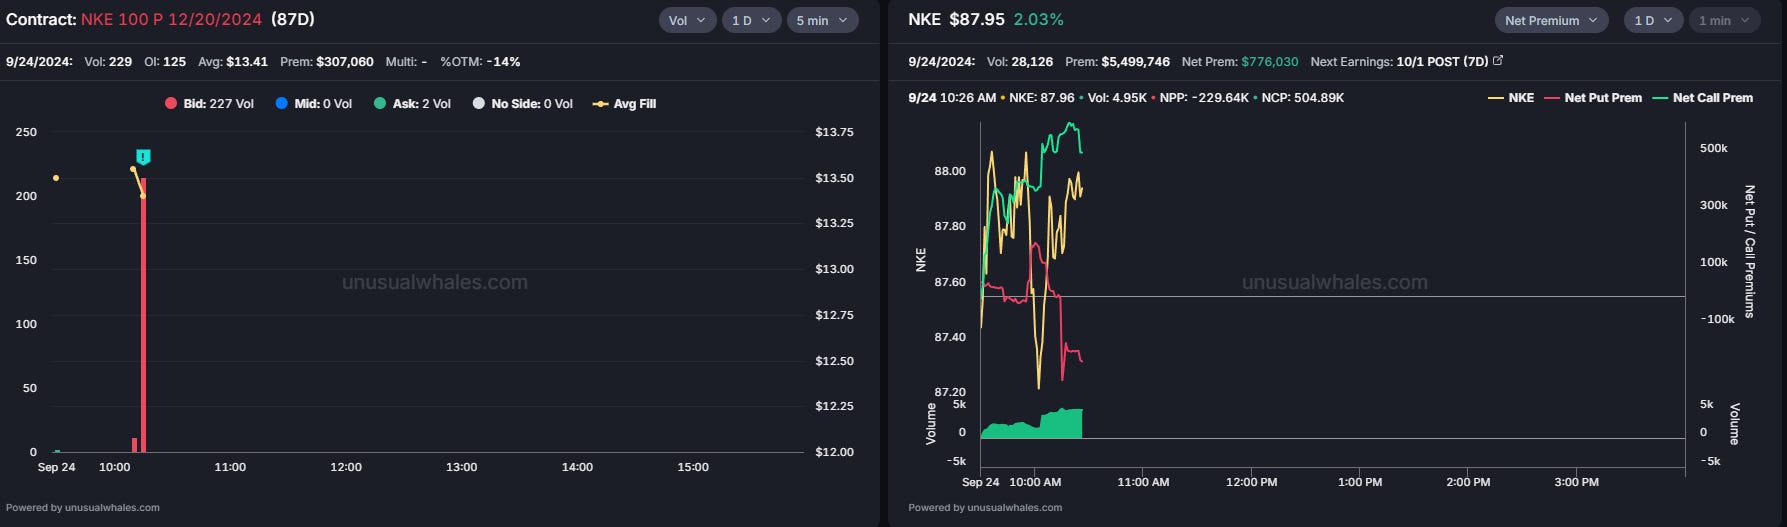Click the small red bar before the spike

point(135,445)
